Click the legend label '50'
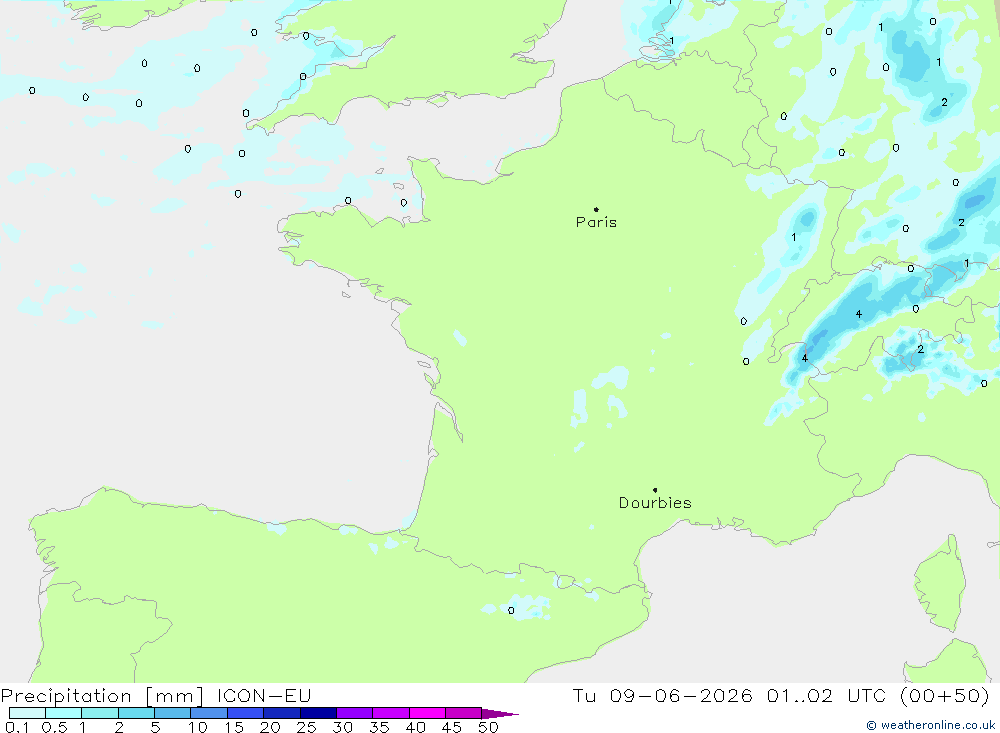The width and height of the screenshot is (1000, 733). pyautogui.click(x=488, y=727)
